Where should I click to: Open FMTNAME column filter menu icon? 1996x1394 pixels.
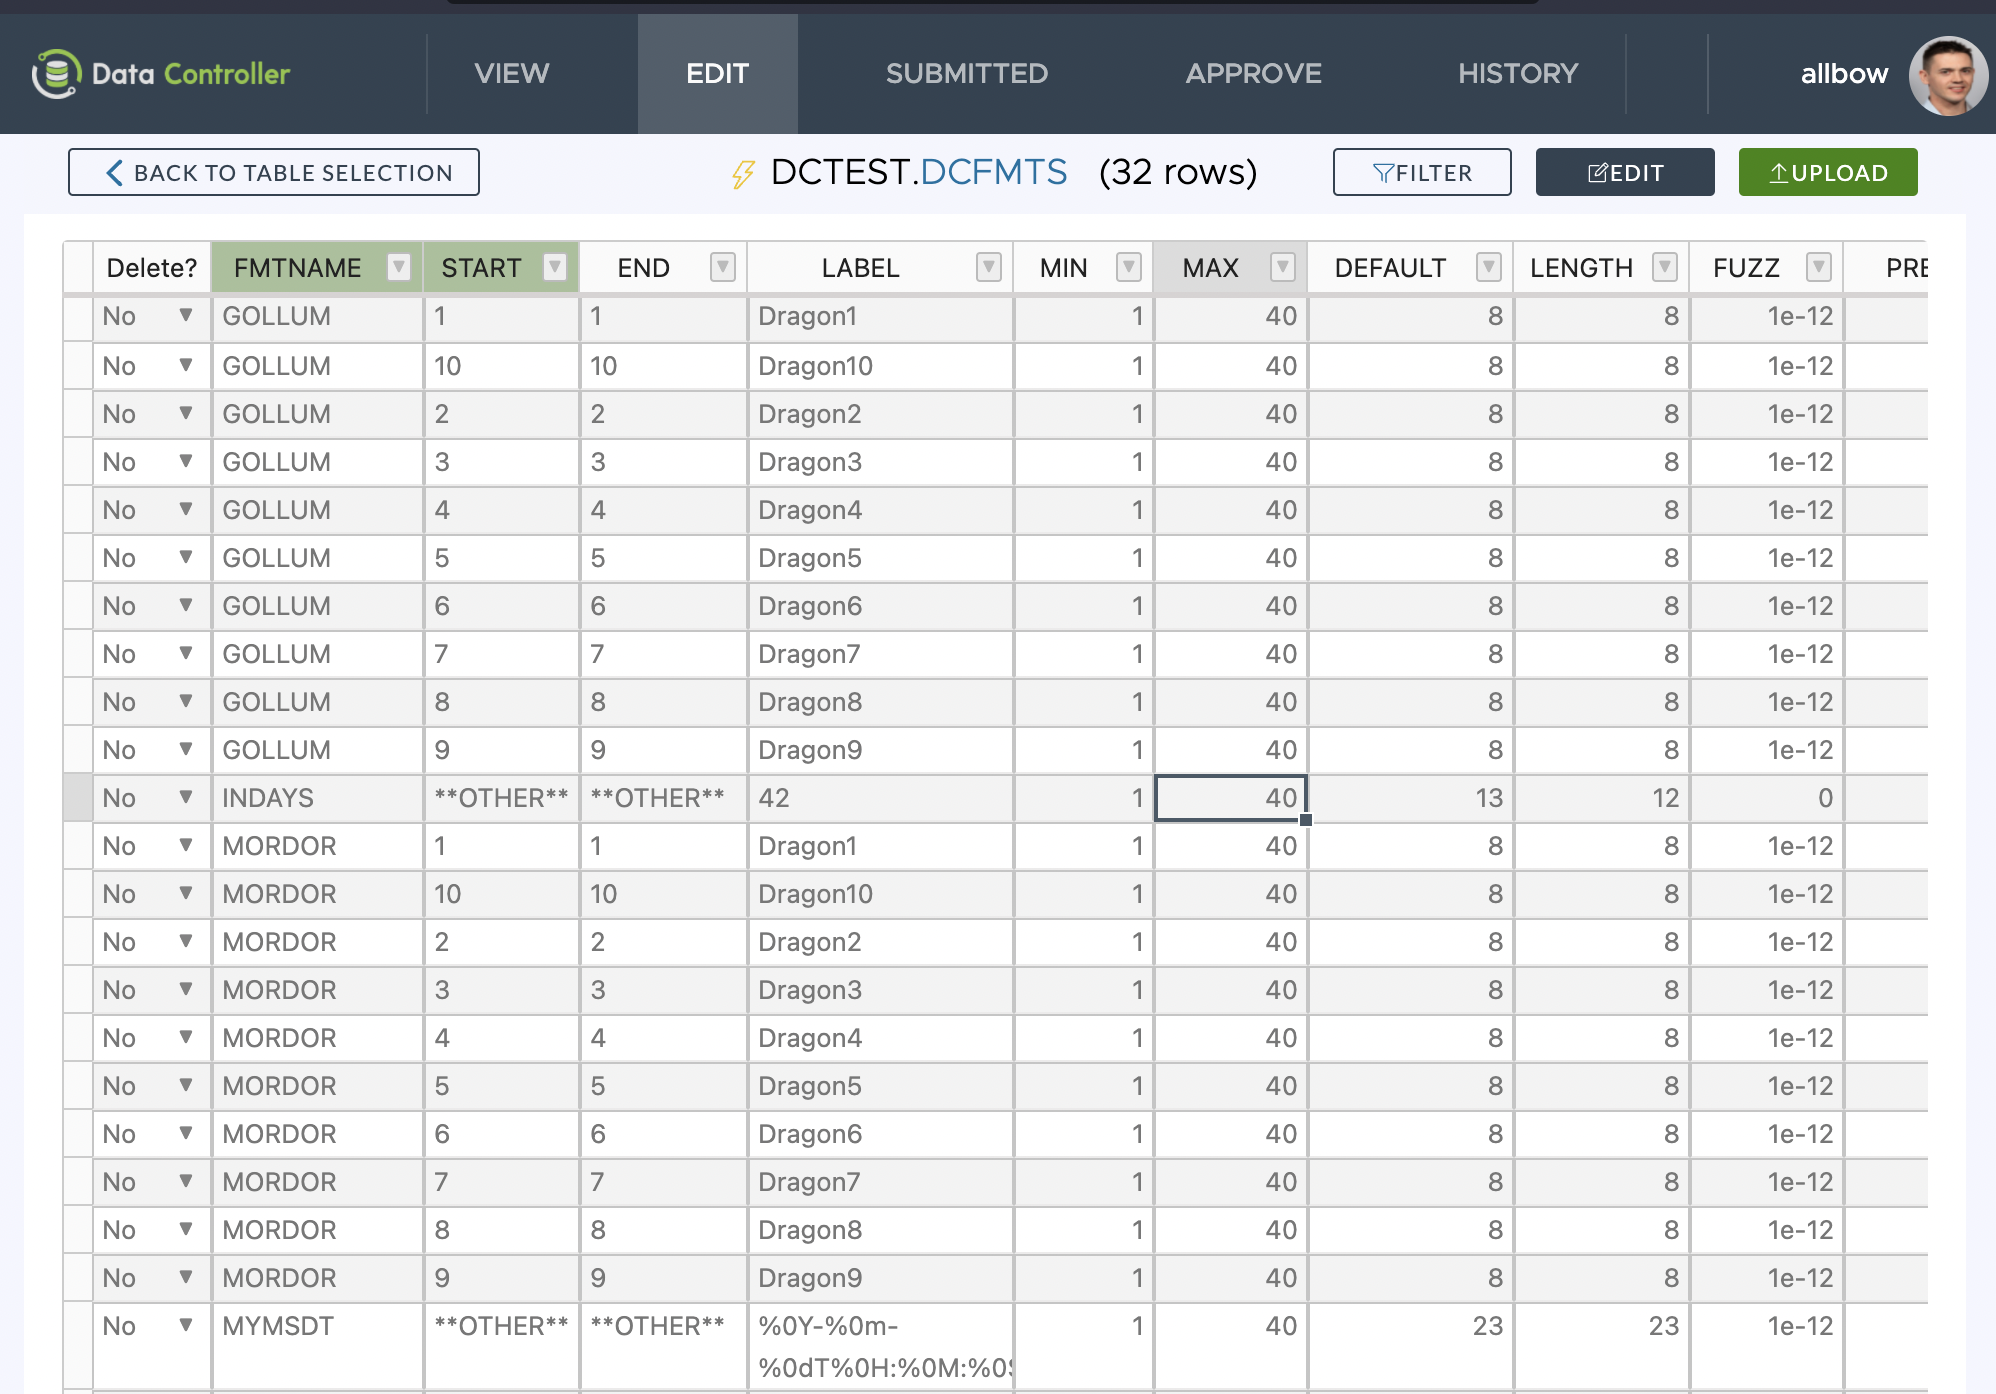[398, 267]
